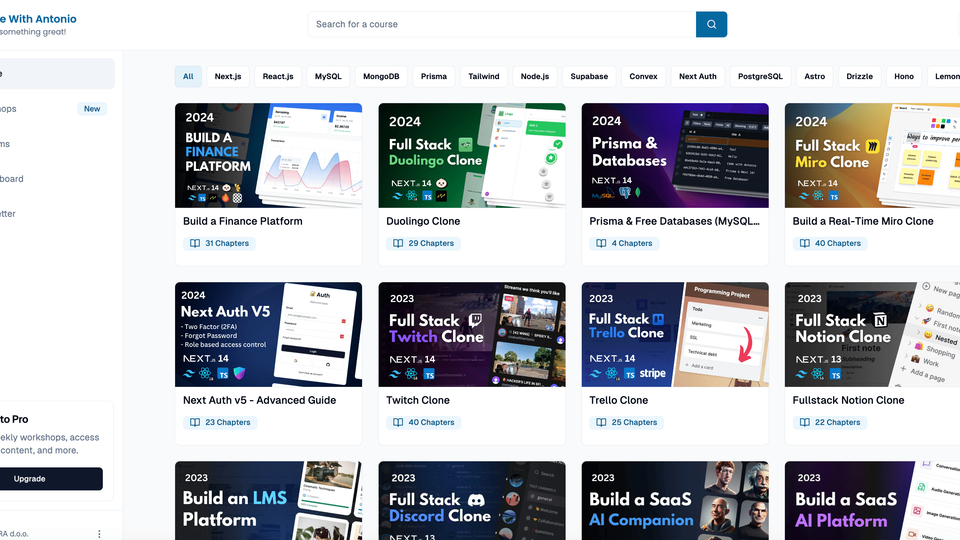Screen dimensions: 960x540
Task: Click the Build a Real-Time Miro Clone title
Action: pos(863,221)
